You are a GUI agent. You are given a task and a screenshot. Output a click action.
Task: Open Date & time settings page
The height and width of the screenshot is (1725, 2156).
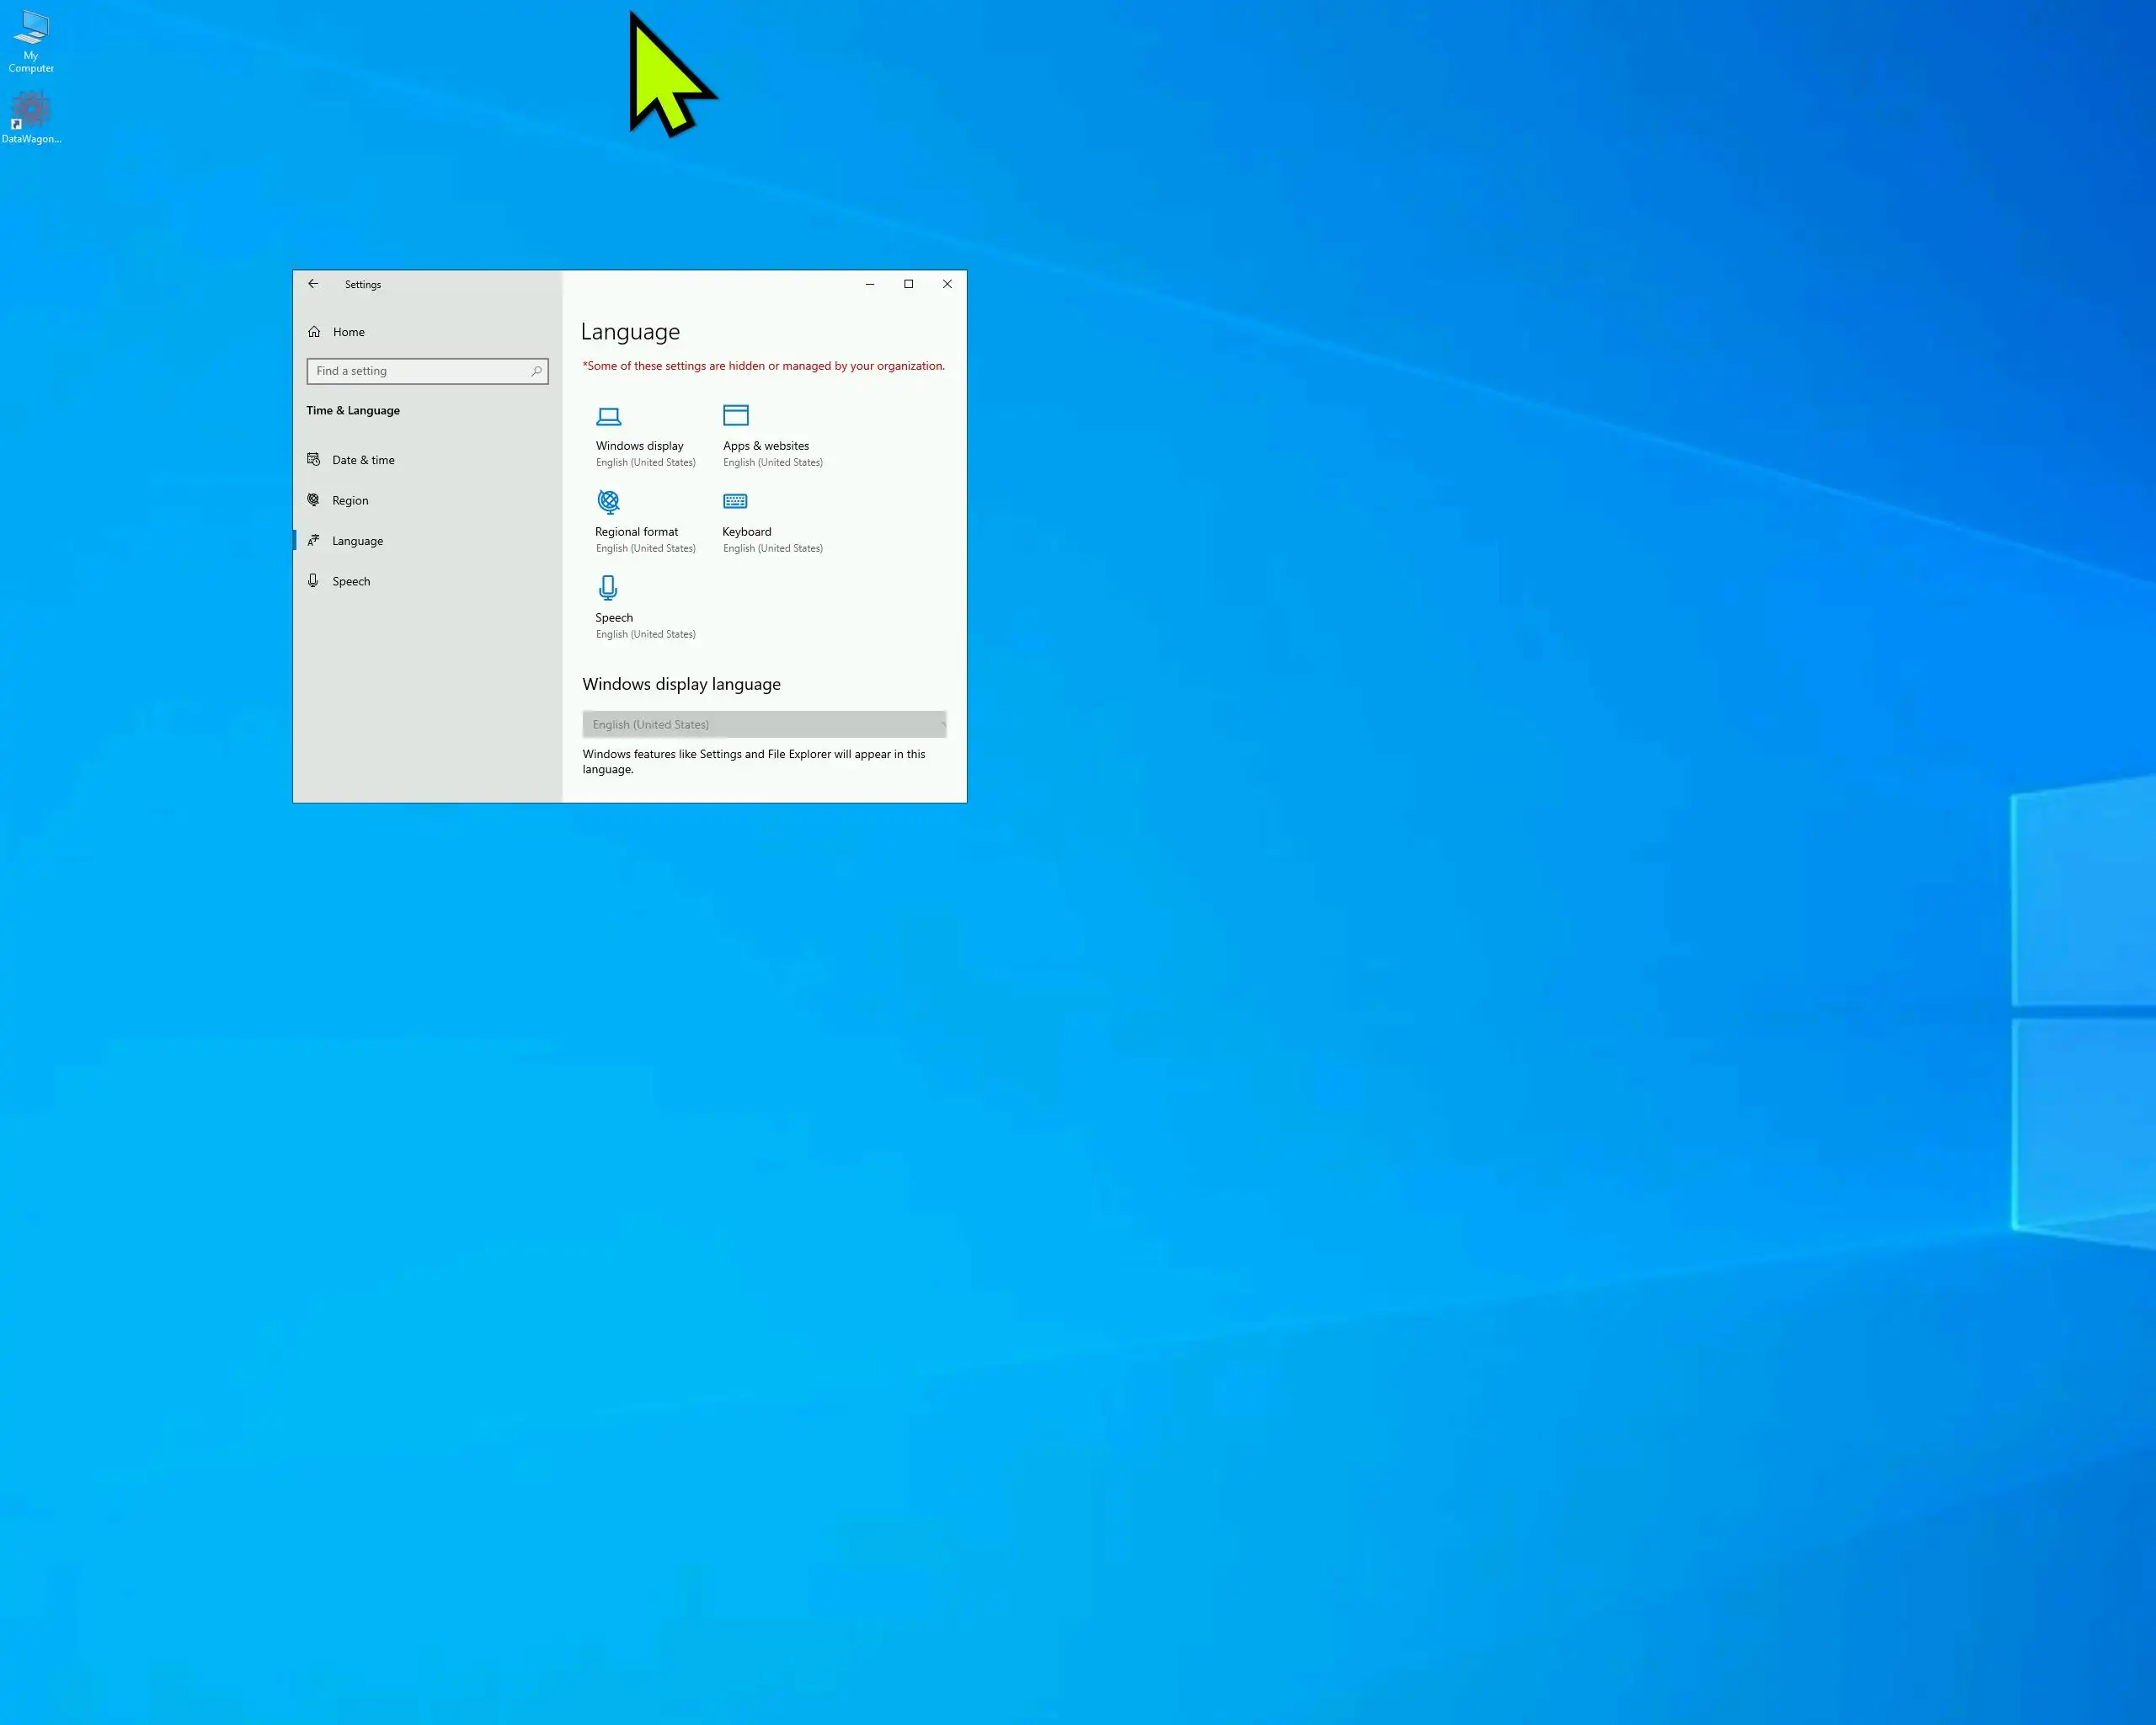pyautogui.click(x=363, y=460)
